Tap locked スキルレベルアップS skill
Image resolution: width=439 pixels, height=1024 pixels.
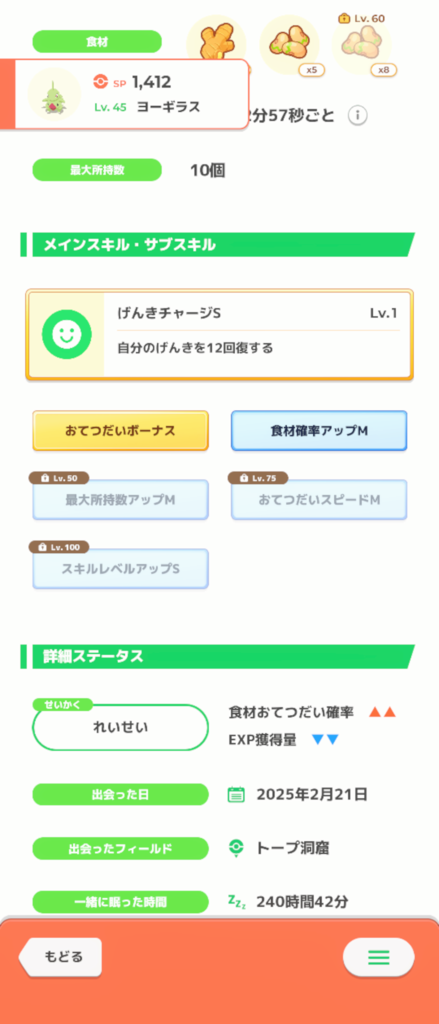point(120,569)
